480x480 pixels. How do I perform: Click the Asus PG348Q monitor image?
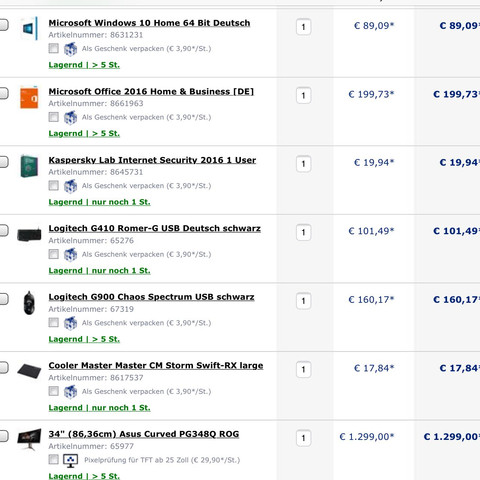(x=29, y=440)
